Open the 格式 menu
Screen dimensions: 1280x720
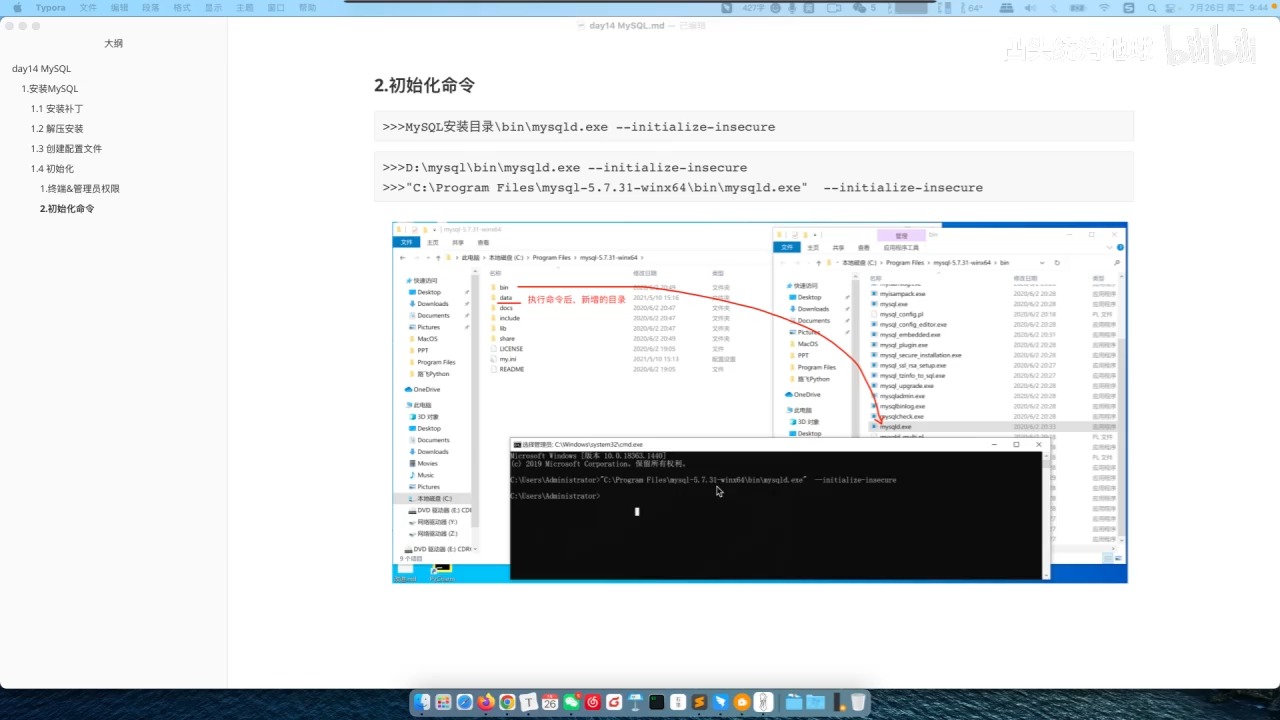[182, 7]
